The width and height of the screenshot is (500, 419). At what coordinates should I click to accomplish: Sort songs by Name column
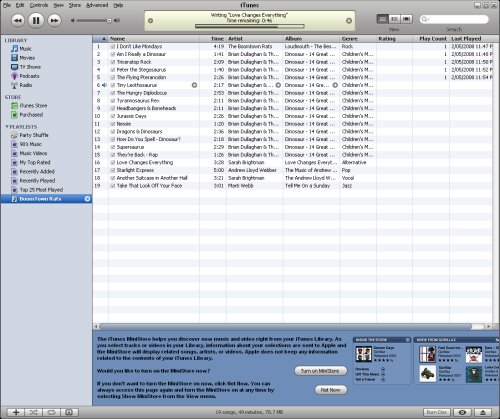click(x=154, y=39)
